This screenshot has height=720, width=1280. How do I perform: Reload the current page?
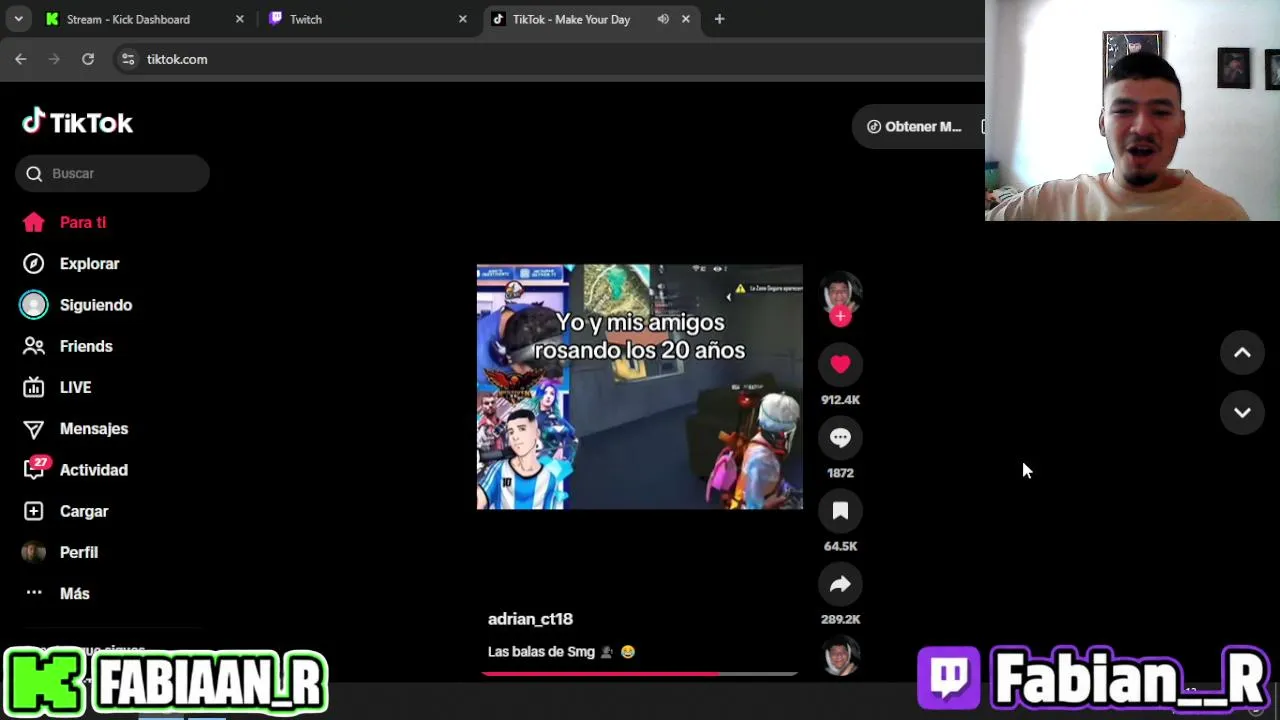(88, 60)
